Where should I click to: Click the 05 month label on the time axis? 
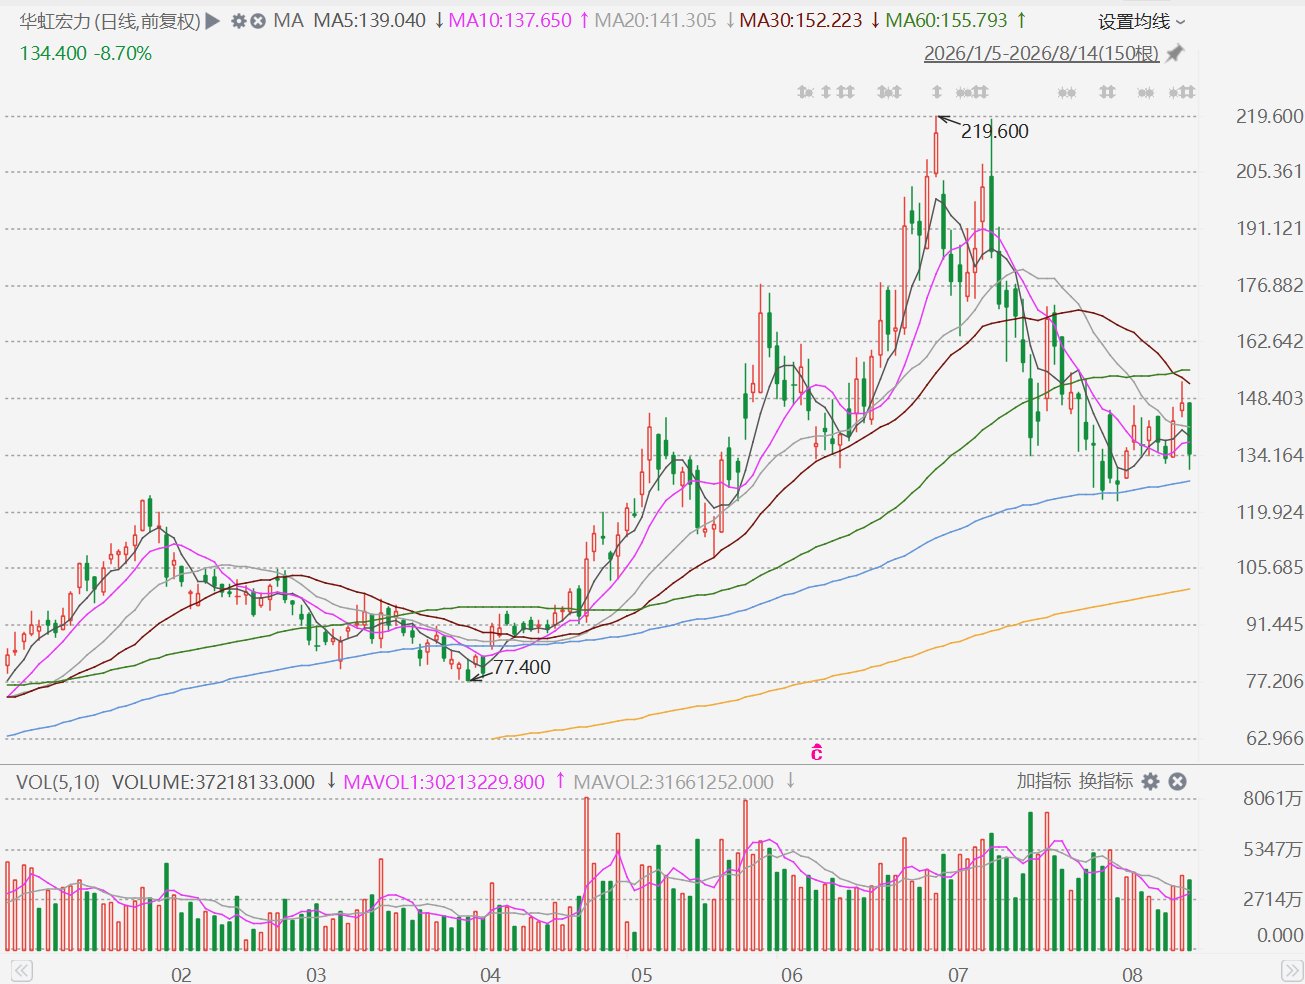[x=641, y=974]
